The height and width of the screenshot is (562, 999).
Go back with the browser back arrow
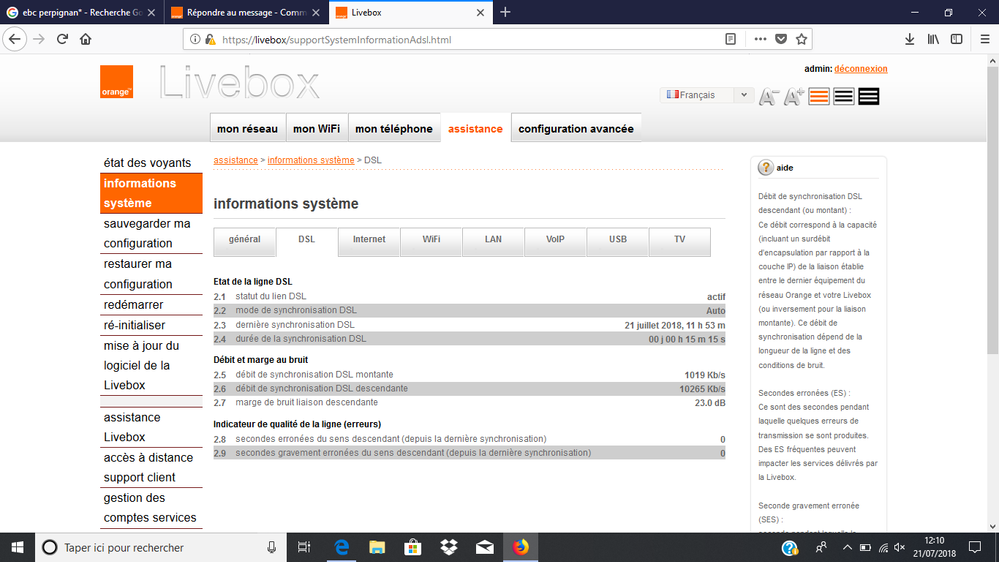pyautogui.click(x=15, y=40)
